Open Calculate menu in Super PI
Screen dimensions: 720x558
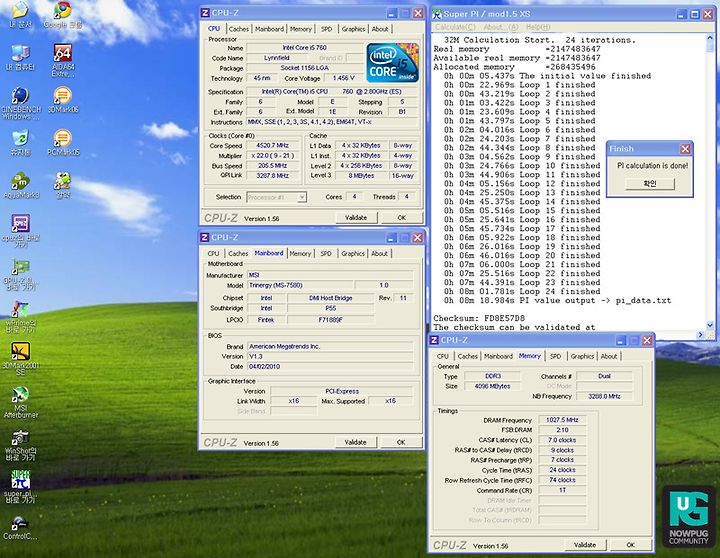point(455,27)
